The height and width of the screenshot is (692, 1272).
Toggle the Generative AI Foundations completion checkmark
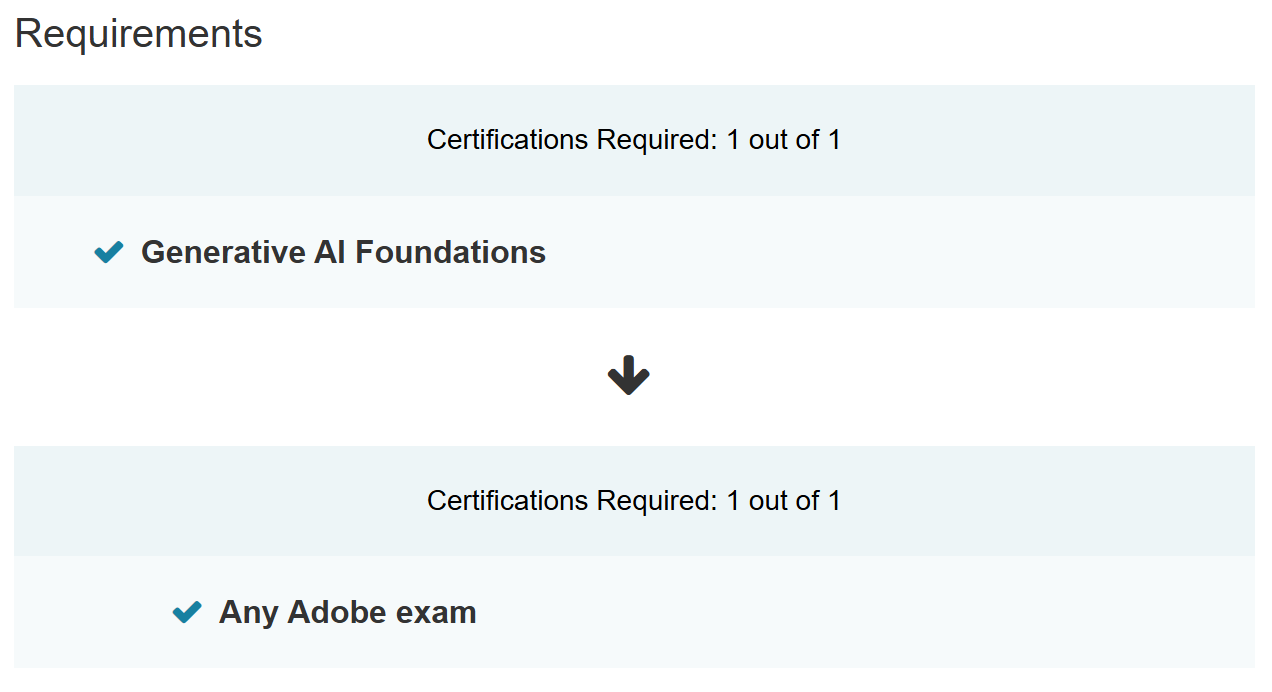[x=108, y=252]
